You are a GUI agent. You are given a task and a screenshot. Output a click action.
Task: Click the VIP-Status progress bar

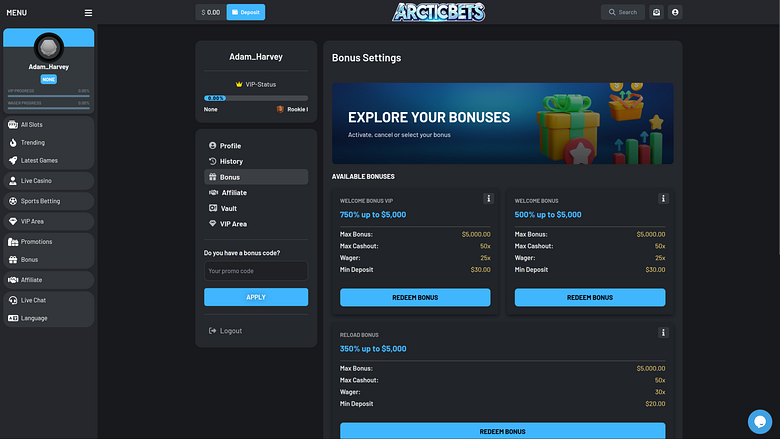coord(256,98)
